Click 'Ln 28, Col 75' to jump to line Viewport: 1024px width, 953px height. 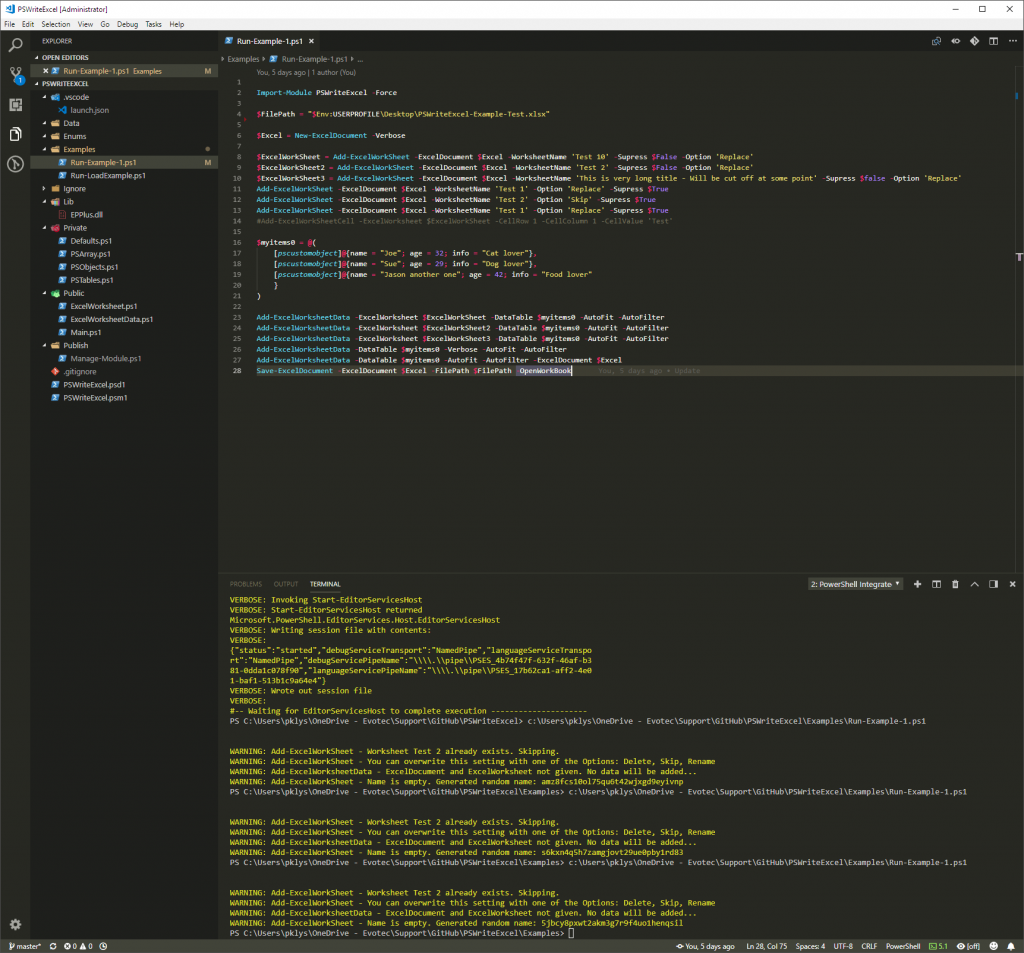tap(766, 945)
